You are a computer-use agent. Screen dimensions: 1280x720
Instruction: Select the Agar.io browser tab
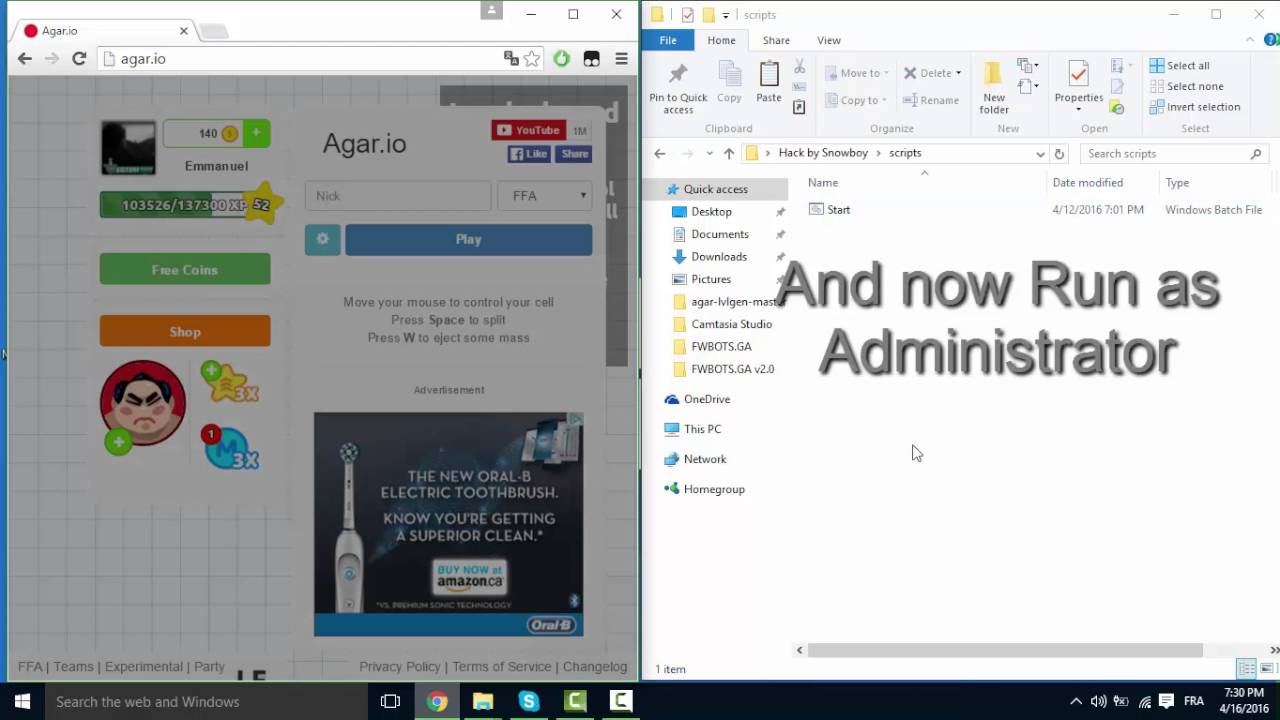104,31
